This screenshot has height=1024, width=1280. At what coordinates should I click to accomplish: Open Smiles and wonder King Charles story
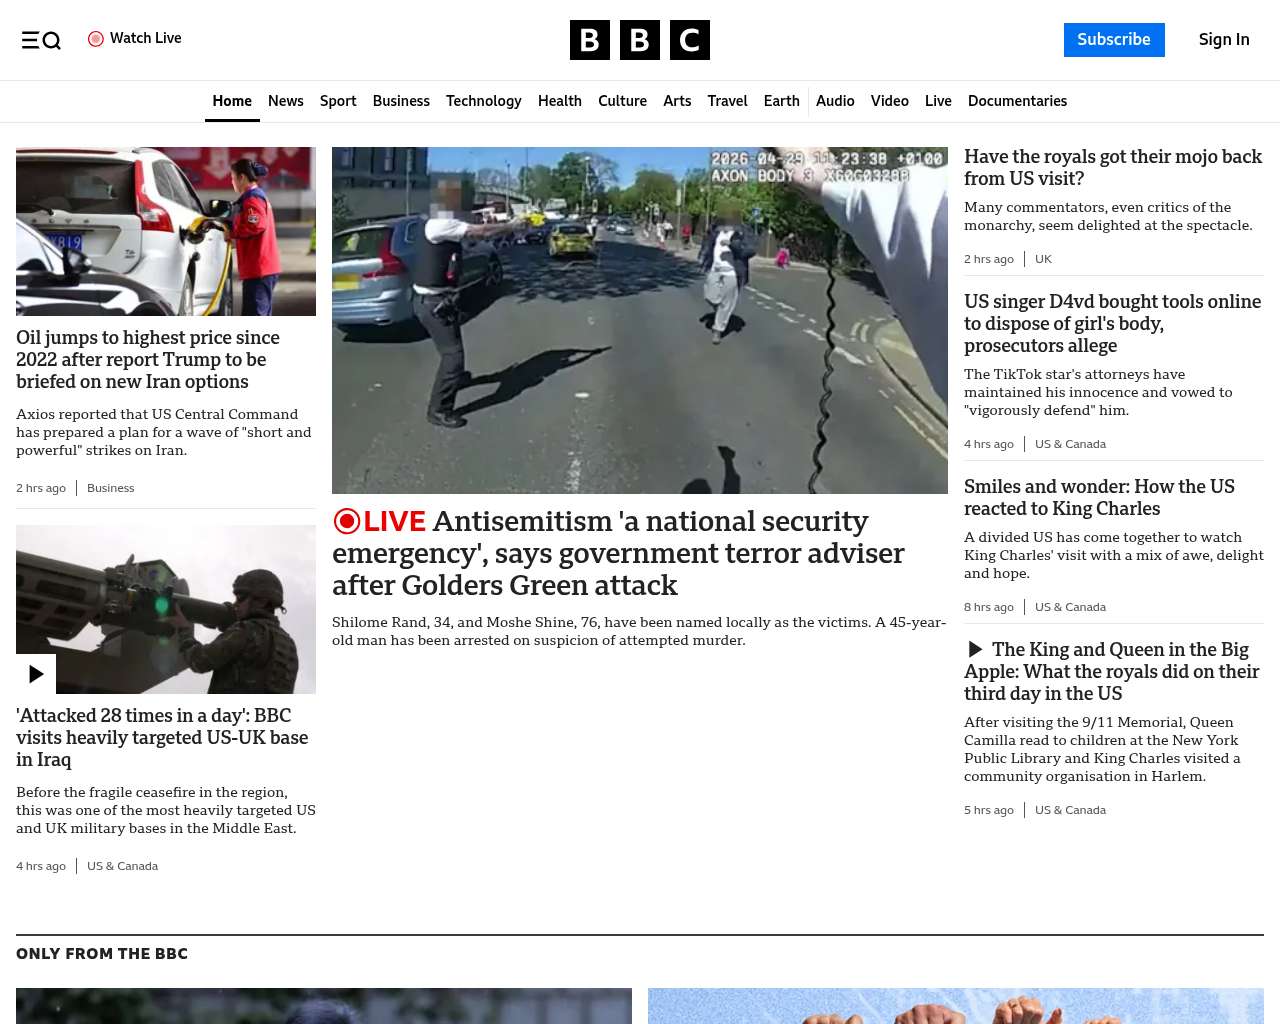pos(1099,497)
